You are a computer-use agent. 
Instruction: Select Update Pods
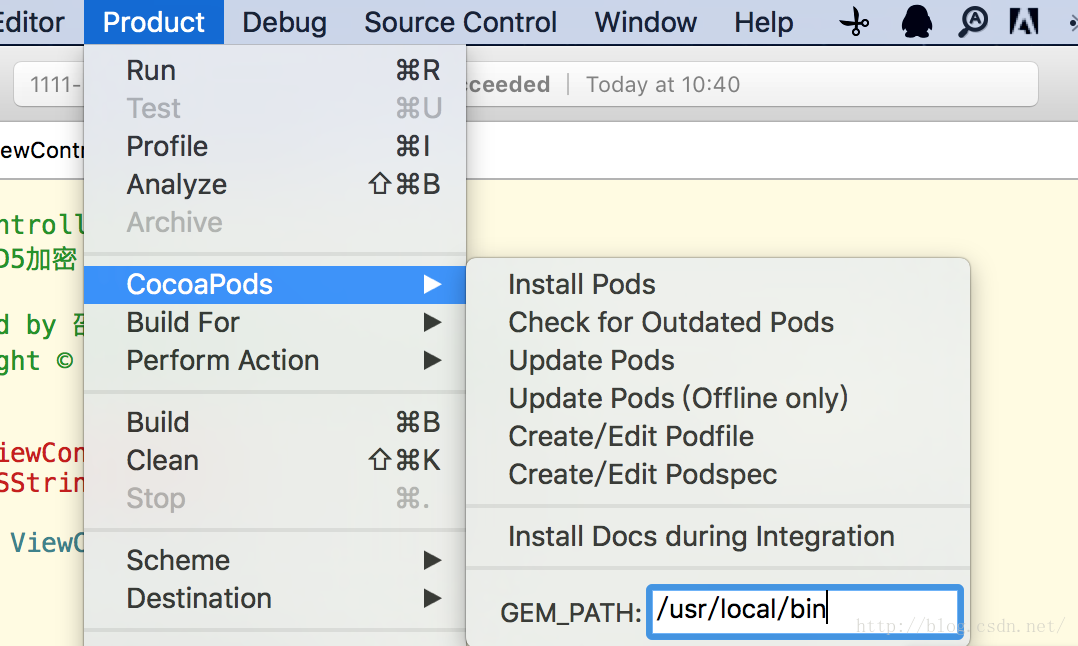(x=718, y=360)
